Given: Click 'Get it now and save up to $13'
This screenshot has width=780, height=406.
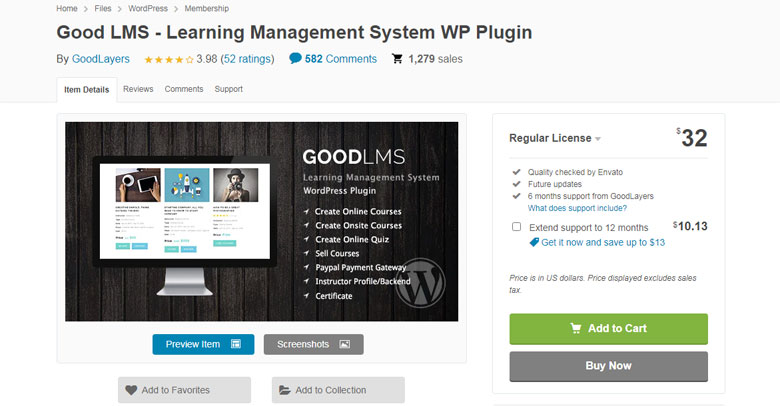Looking at the screenshot, I should click(603, 242).
